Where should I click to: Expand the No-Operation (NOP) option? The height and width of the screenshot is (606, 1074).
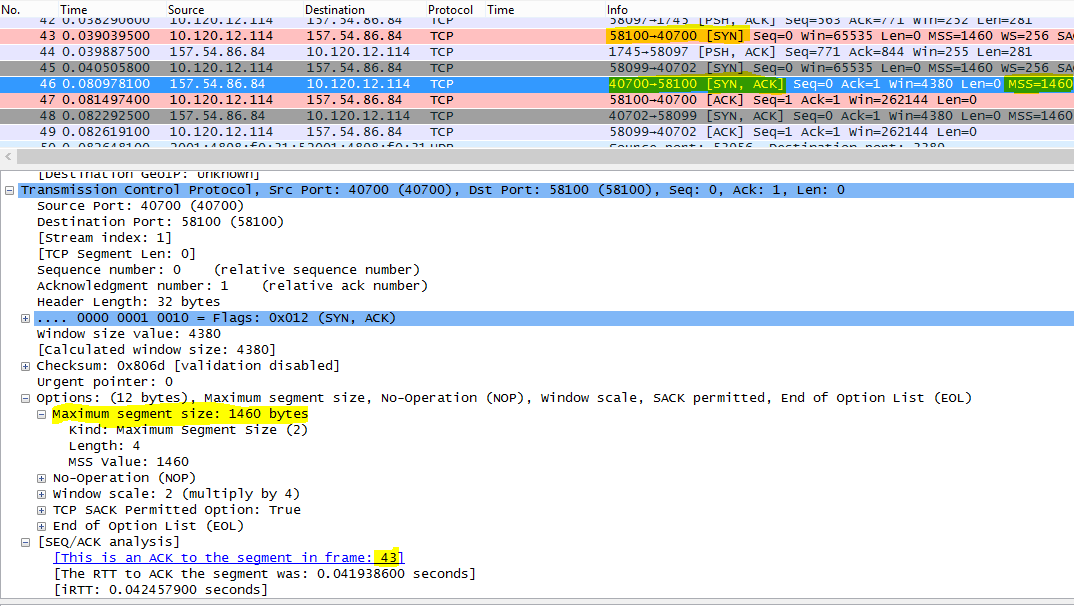[41, 477]
